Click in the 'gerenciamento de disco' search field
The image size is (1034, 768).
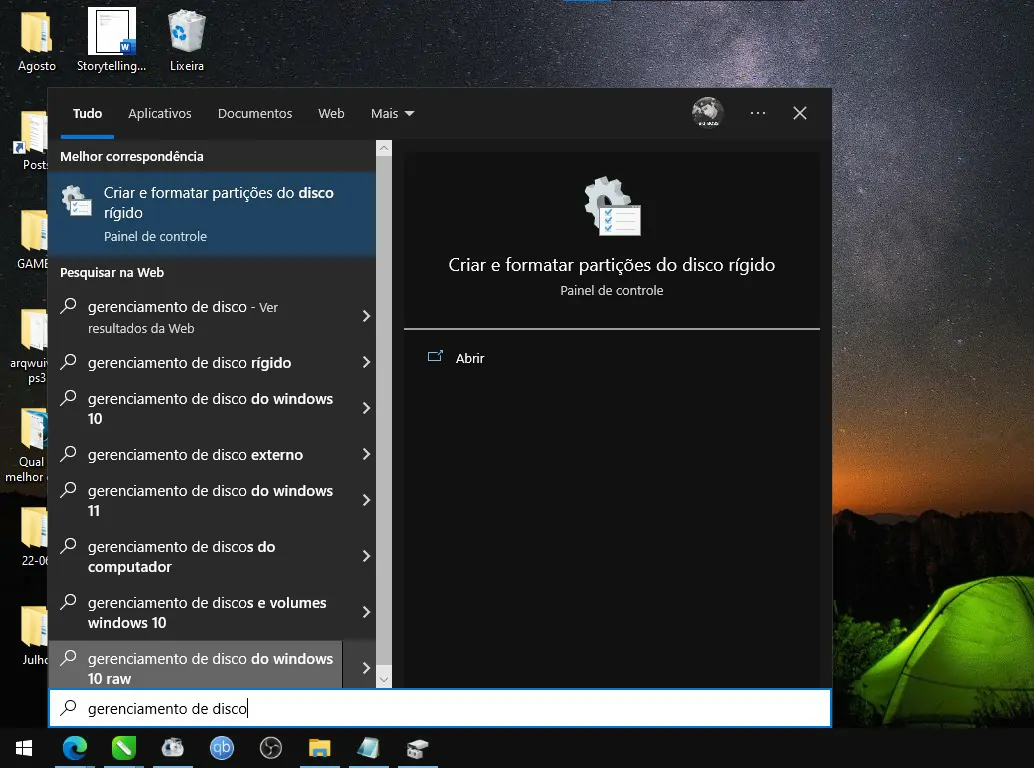click(440, 708)
